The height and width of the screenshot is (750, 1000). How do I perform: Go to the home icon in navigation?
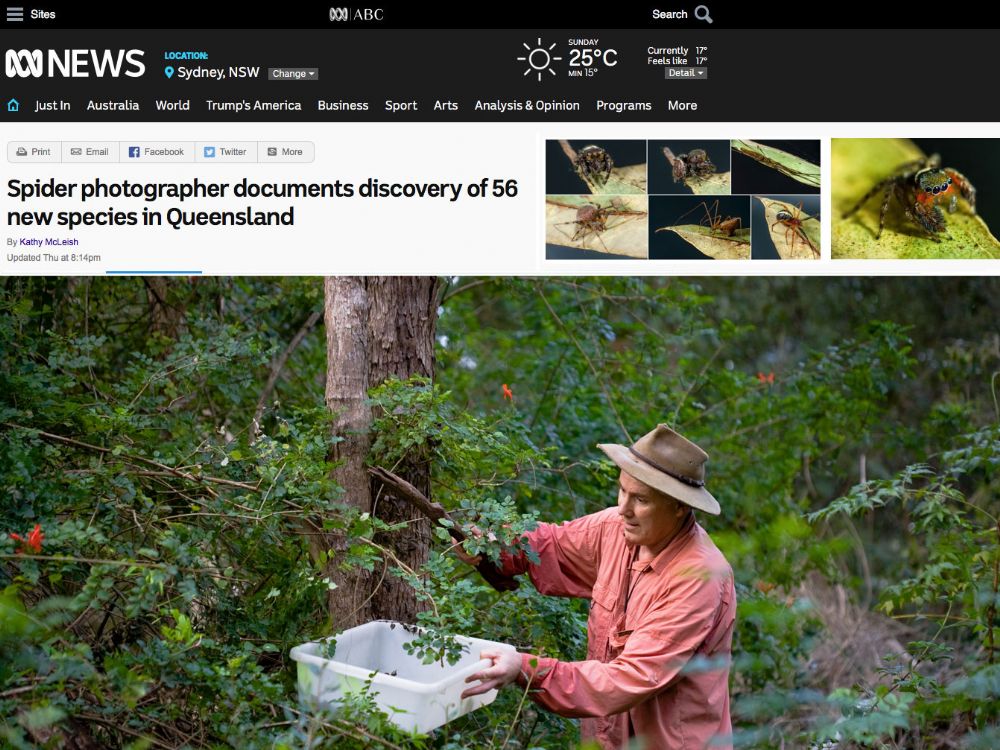click(x=13, y=105)
